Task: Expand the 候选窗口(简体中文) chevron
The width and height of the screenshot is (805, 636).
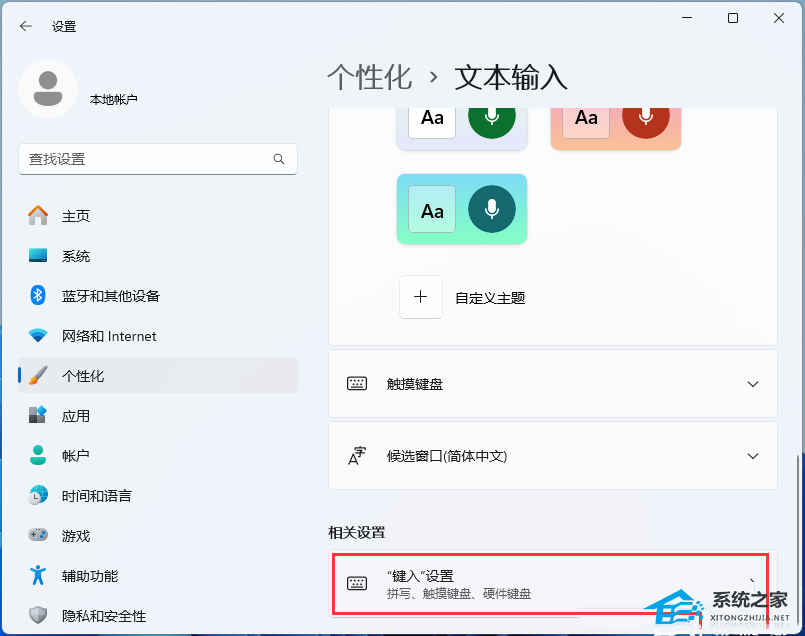Action: 753,456
